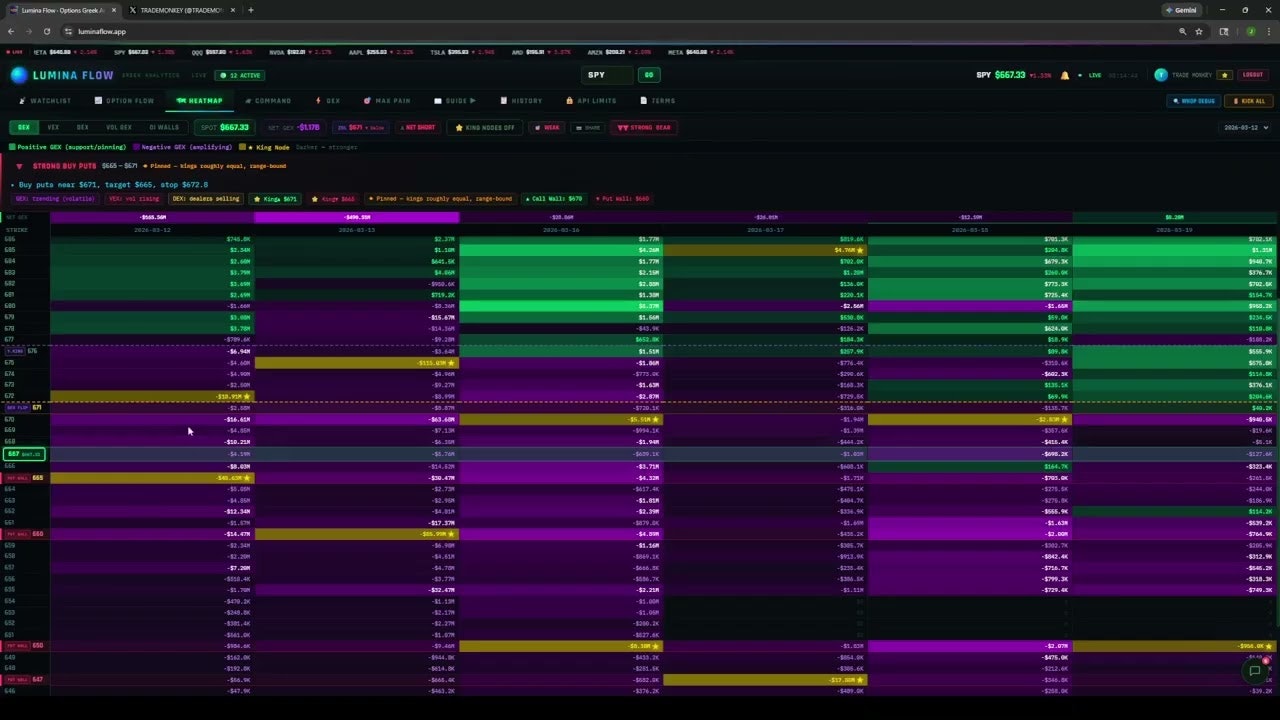1280x720 pixels.
Task: Click the Spot $667.33 price badge
Action: (224, 128)
